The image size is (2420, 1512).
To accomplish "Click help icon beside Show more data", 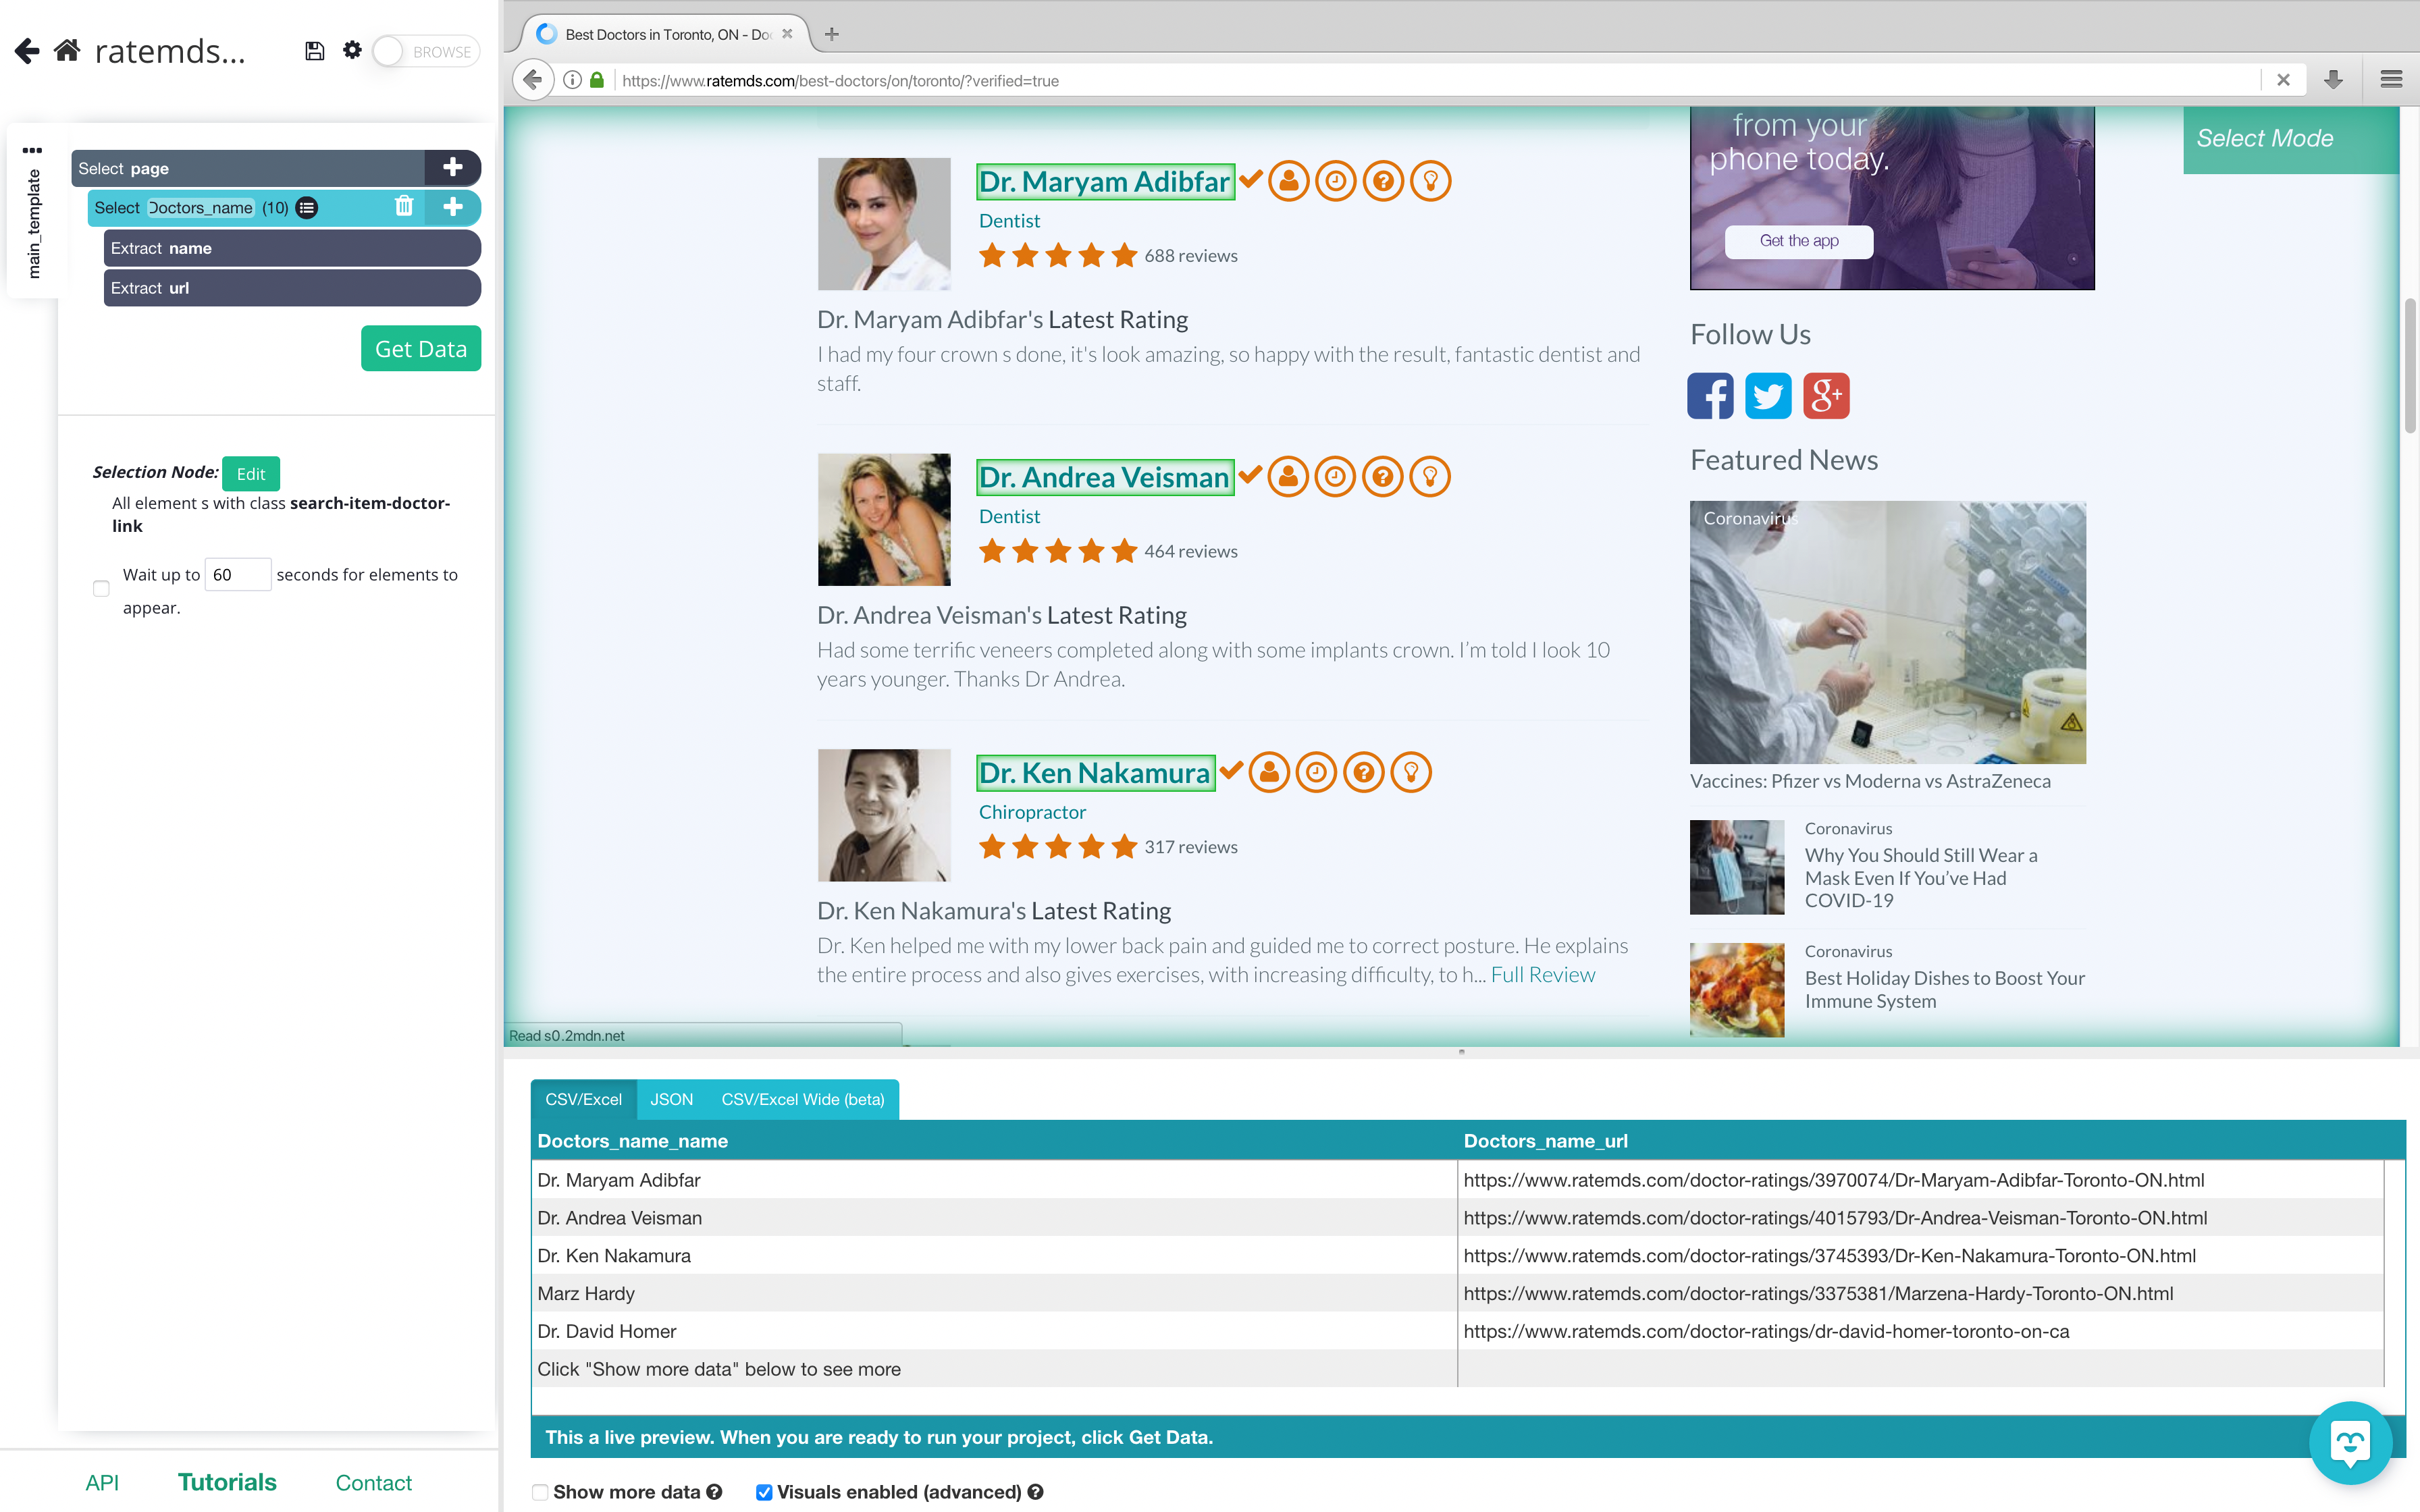I will pyautogui.click(x=714, y=1492).
